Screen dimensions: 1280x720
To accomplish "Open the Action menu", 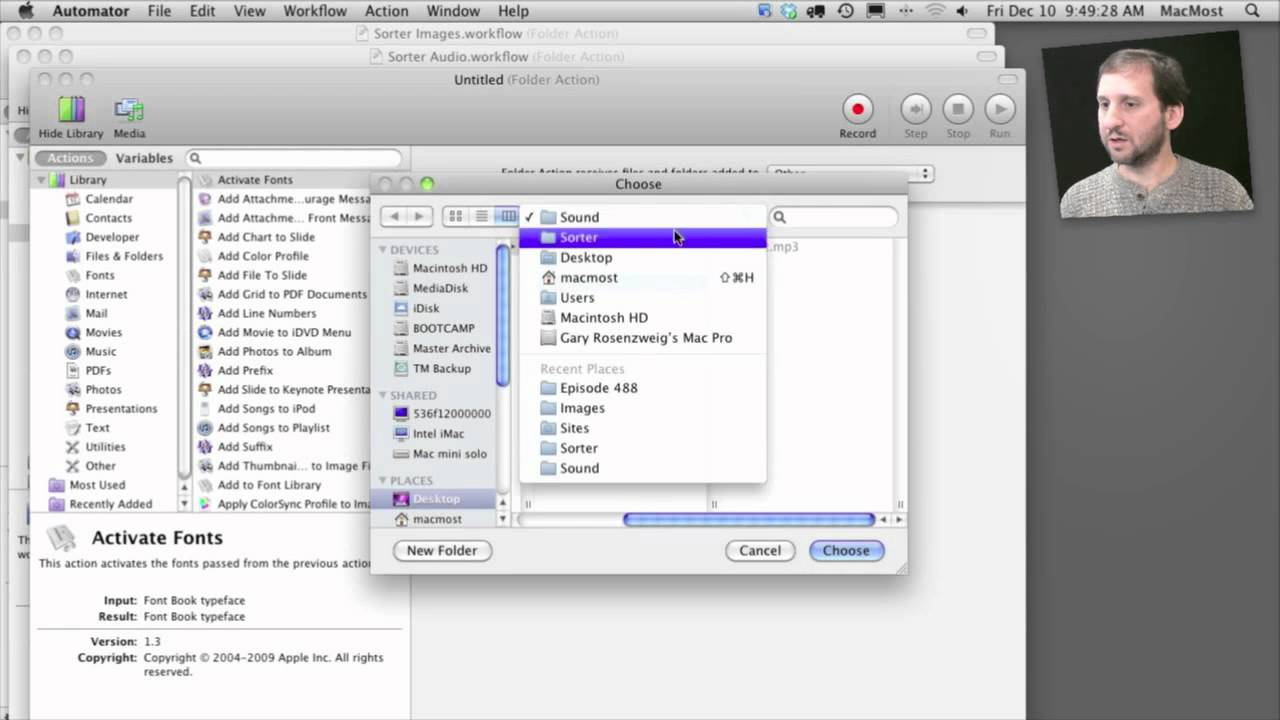I will (x=386, y=11).
